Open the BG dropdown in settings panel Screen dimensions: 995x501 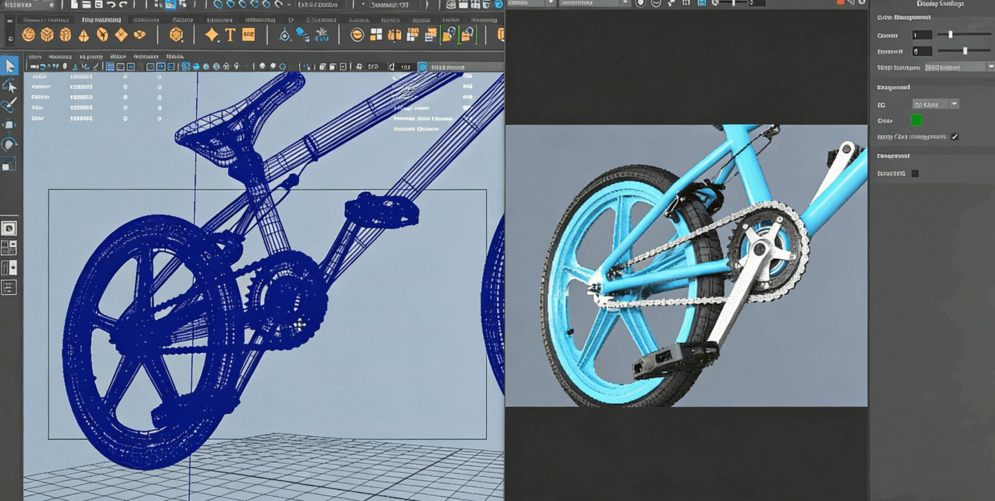(935, 104)
